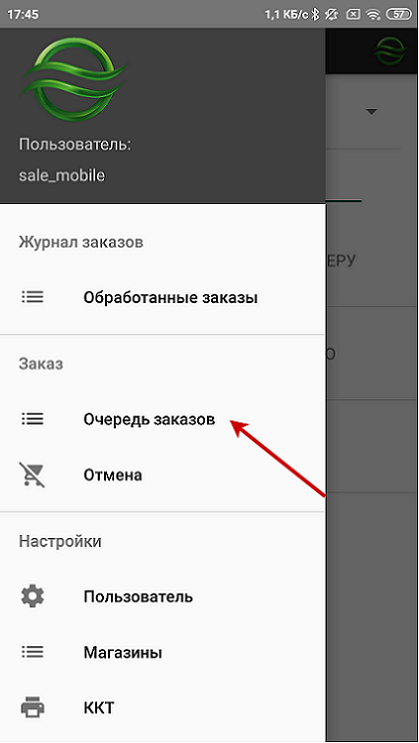Image resolution: width=419 pixels, height=743 pixels.
Task: Expand the dropdown arrow behind the drawer
Action: coord(371,112)
